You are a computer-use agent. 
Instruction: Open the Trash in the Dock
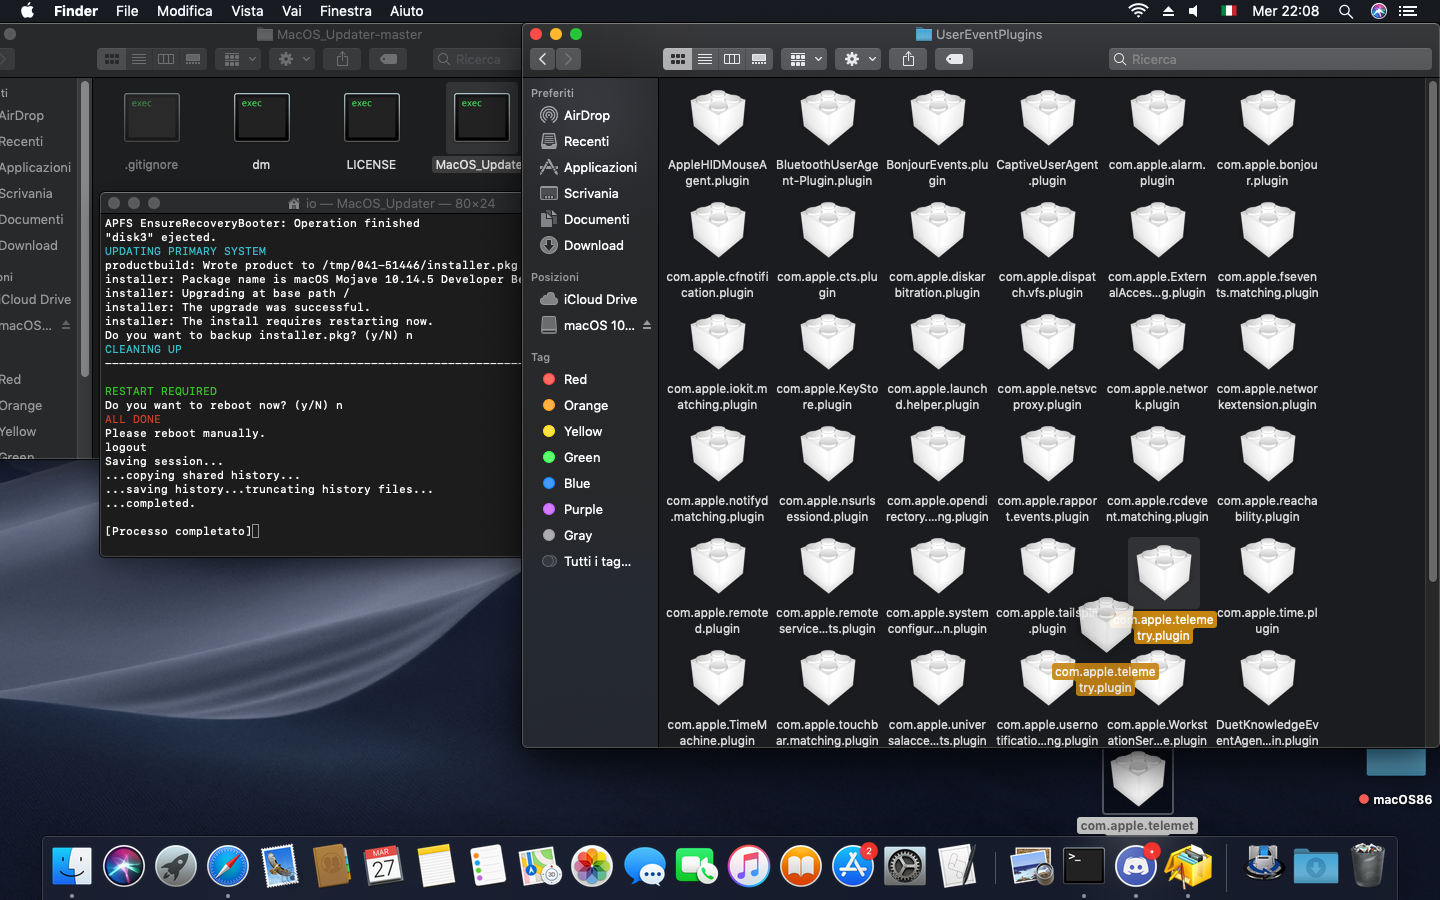coord(1368,866)
